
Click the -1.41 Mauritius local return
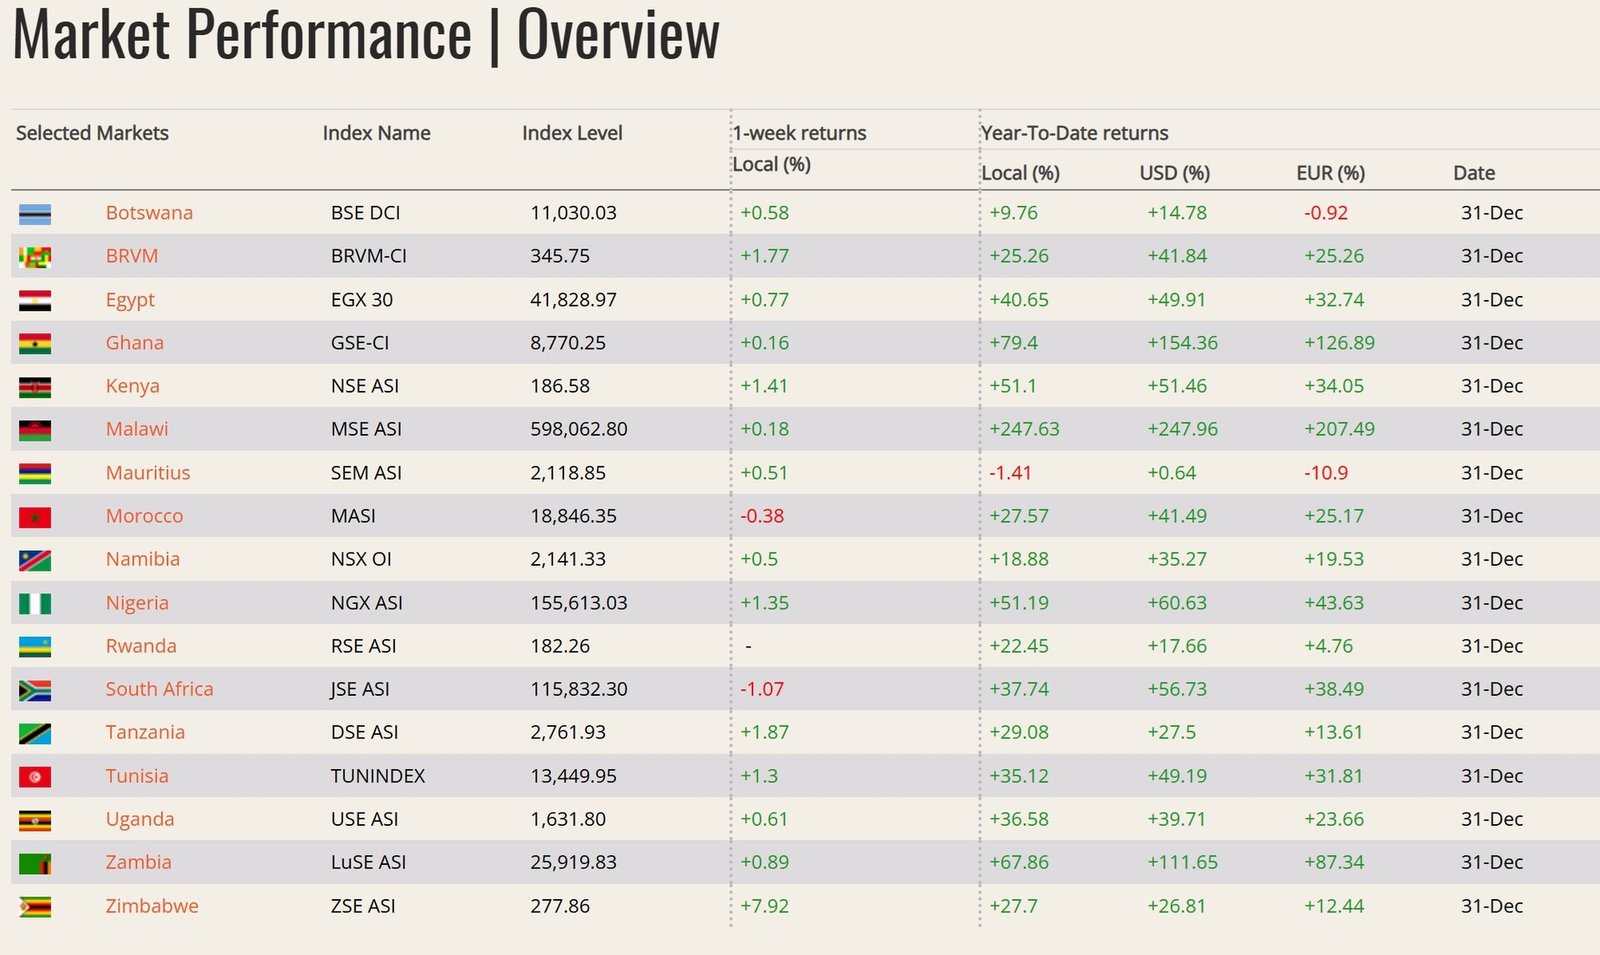click(1010, 472)
